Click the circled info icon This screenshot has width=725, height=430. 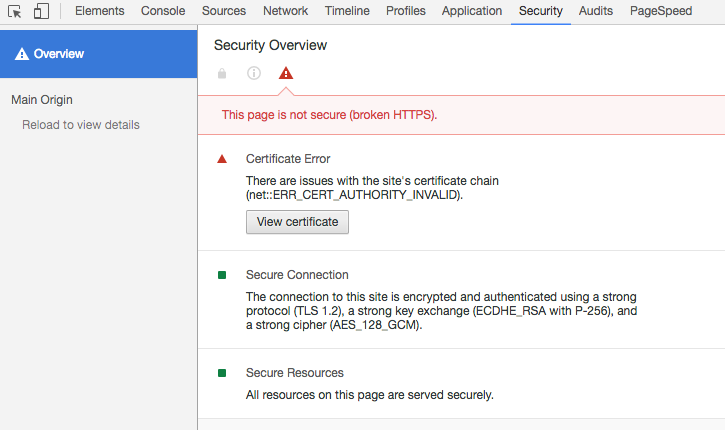(254, 73)
